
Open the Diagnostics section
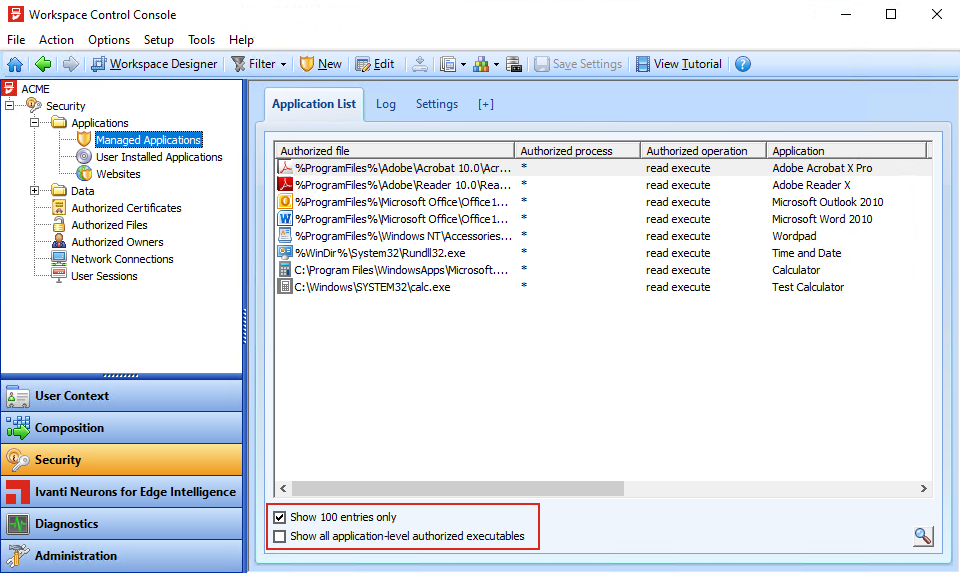click(x=122, y=523)
